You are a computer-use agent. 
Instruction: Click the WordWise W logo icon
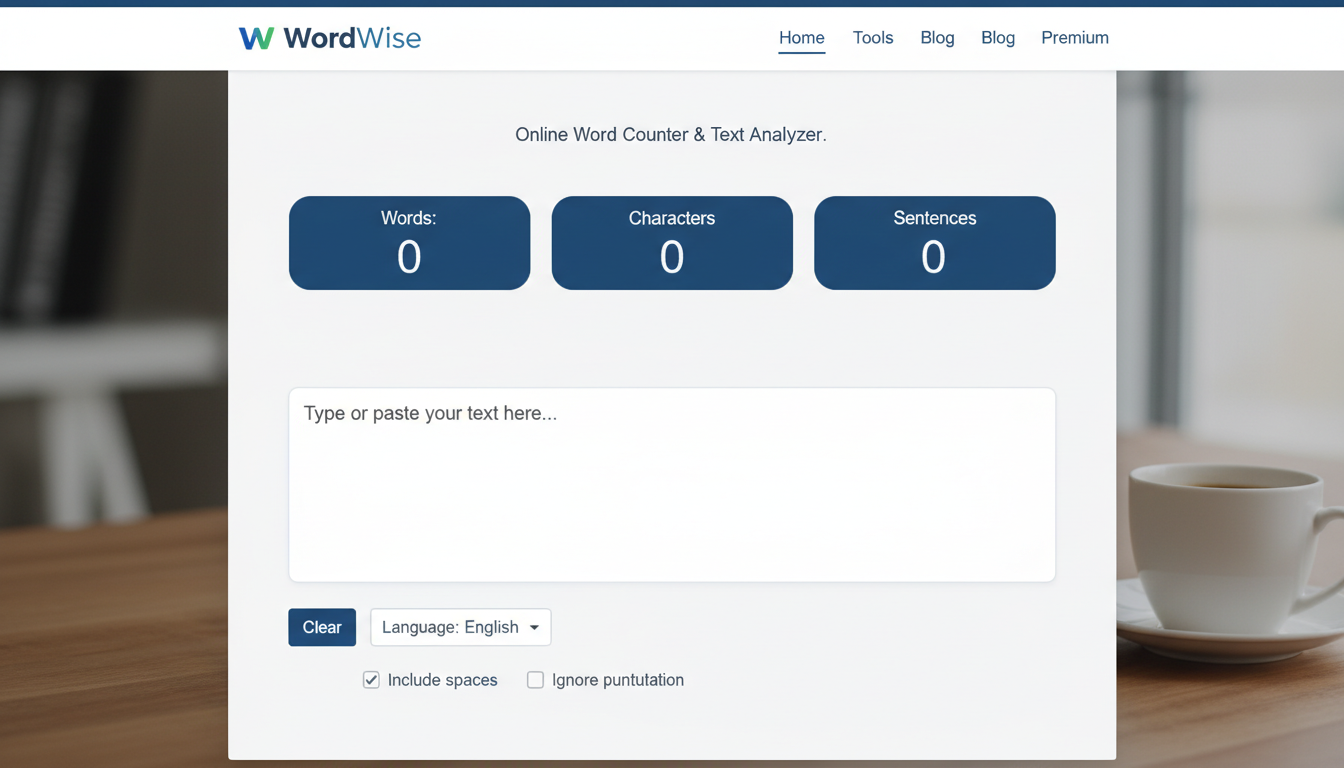pyautogui.click(x=256, y=38)
